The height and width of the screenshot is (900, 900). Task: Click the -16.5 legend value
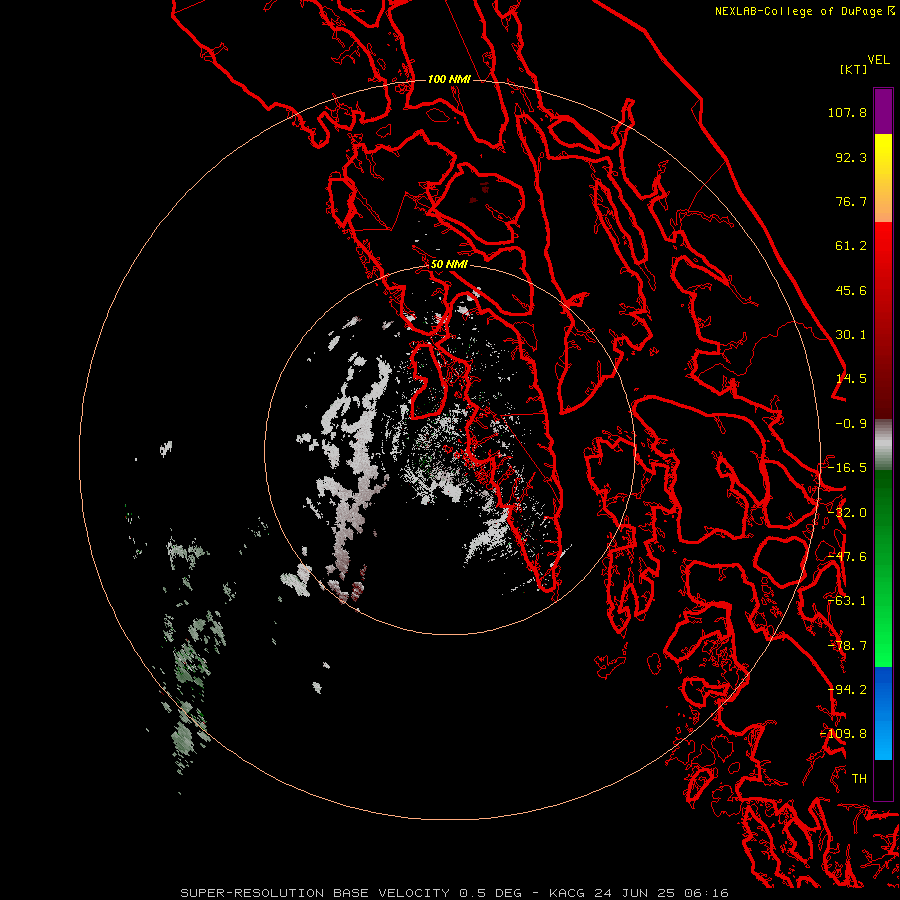(x=847, y=468)
